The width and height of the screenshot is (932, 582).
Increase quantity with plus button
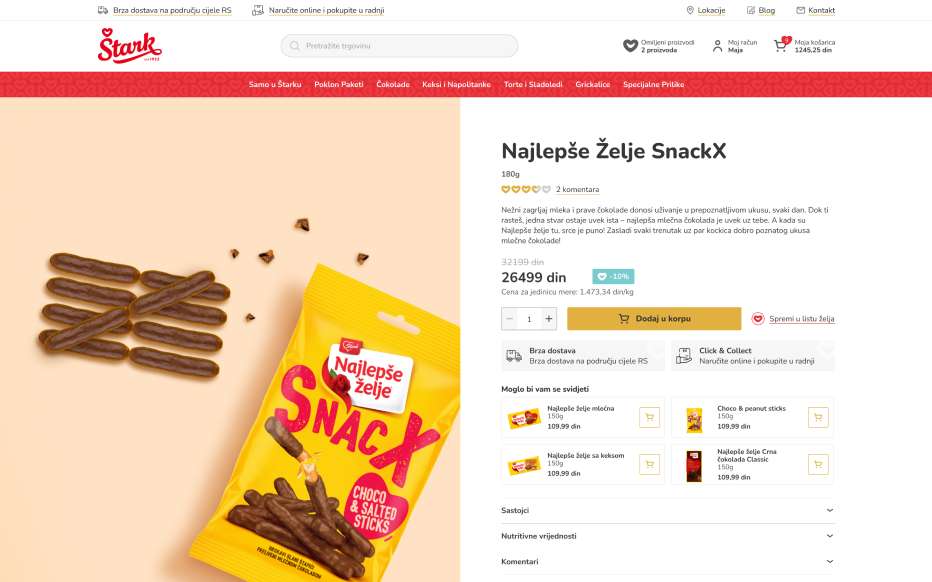(x=549, y=319)
